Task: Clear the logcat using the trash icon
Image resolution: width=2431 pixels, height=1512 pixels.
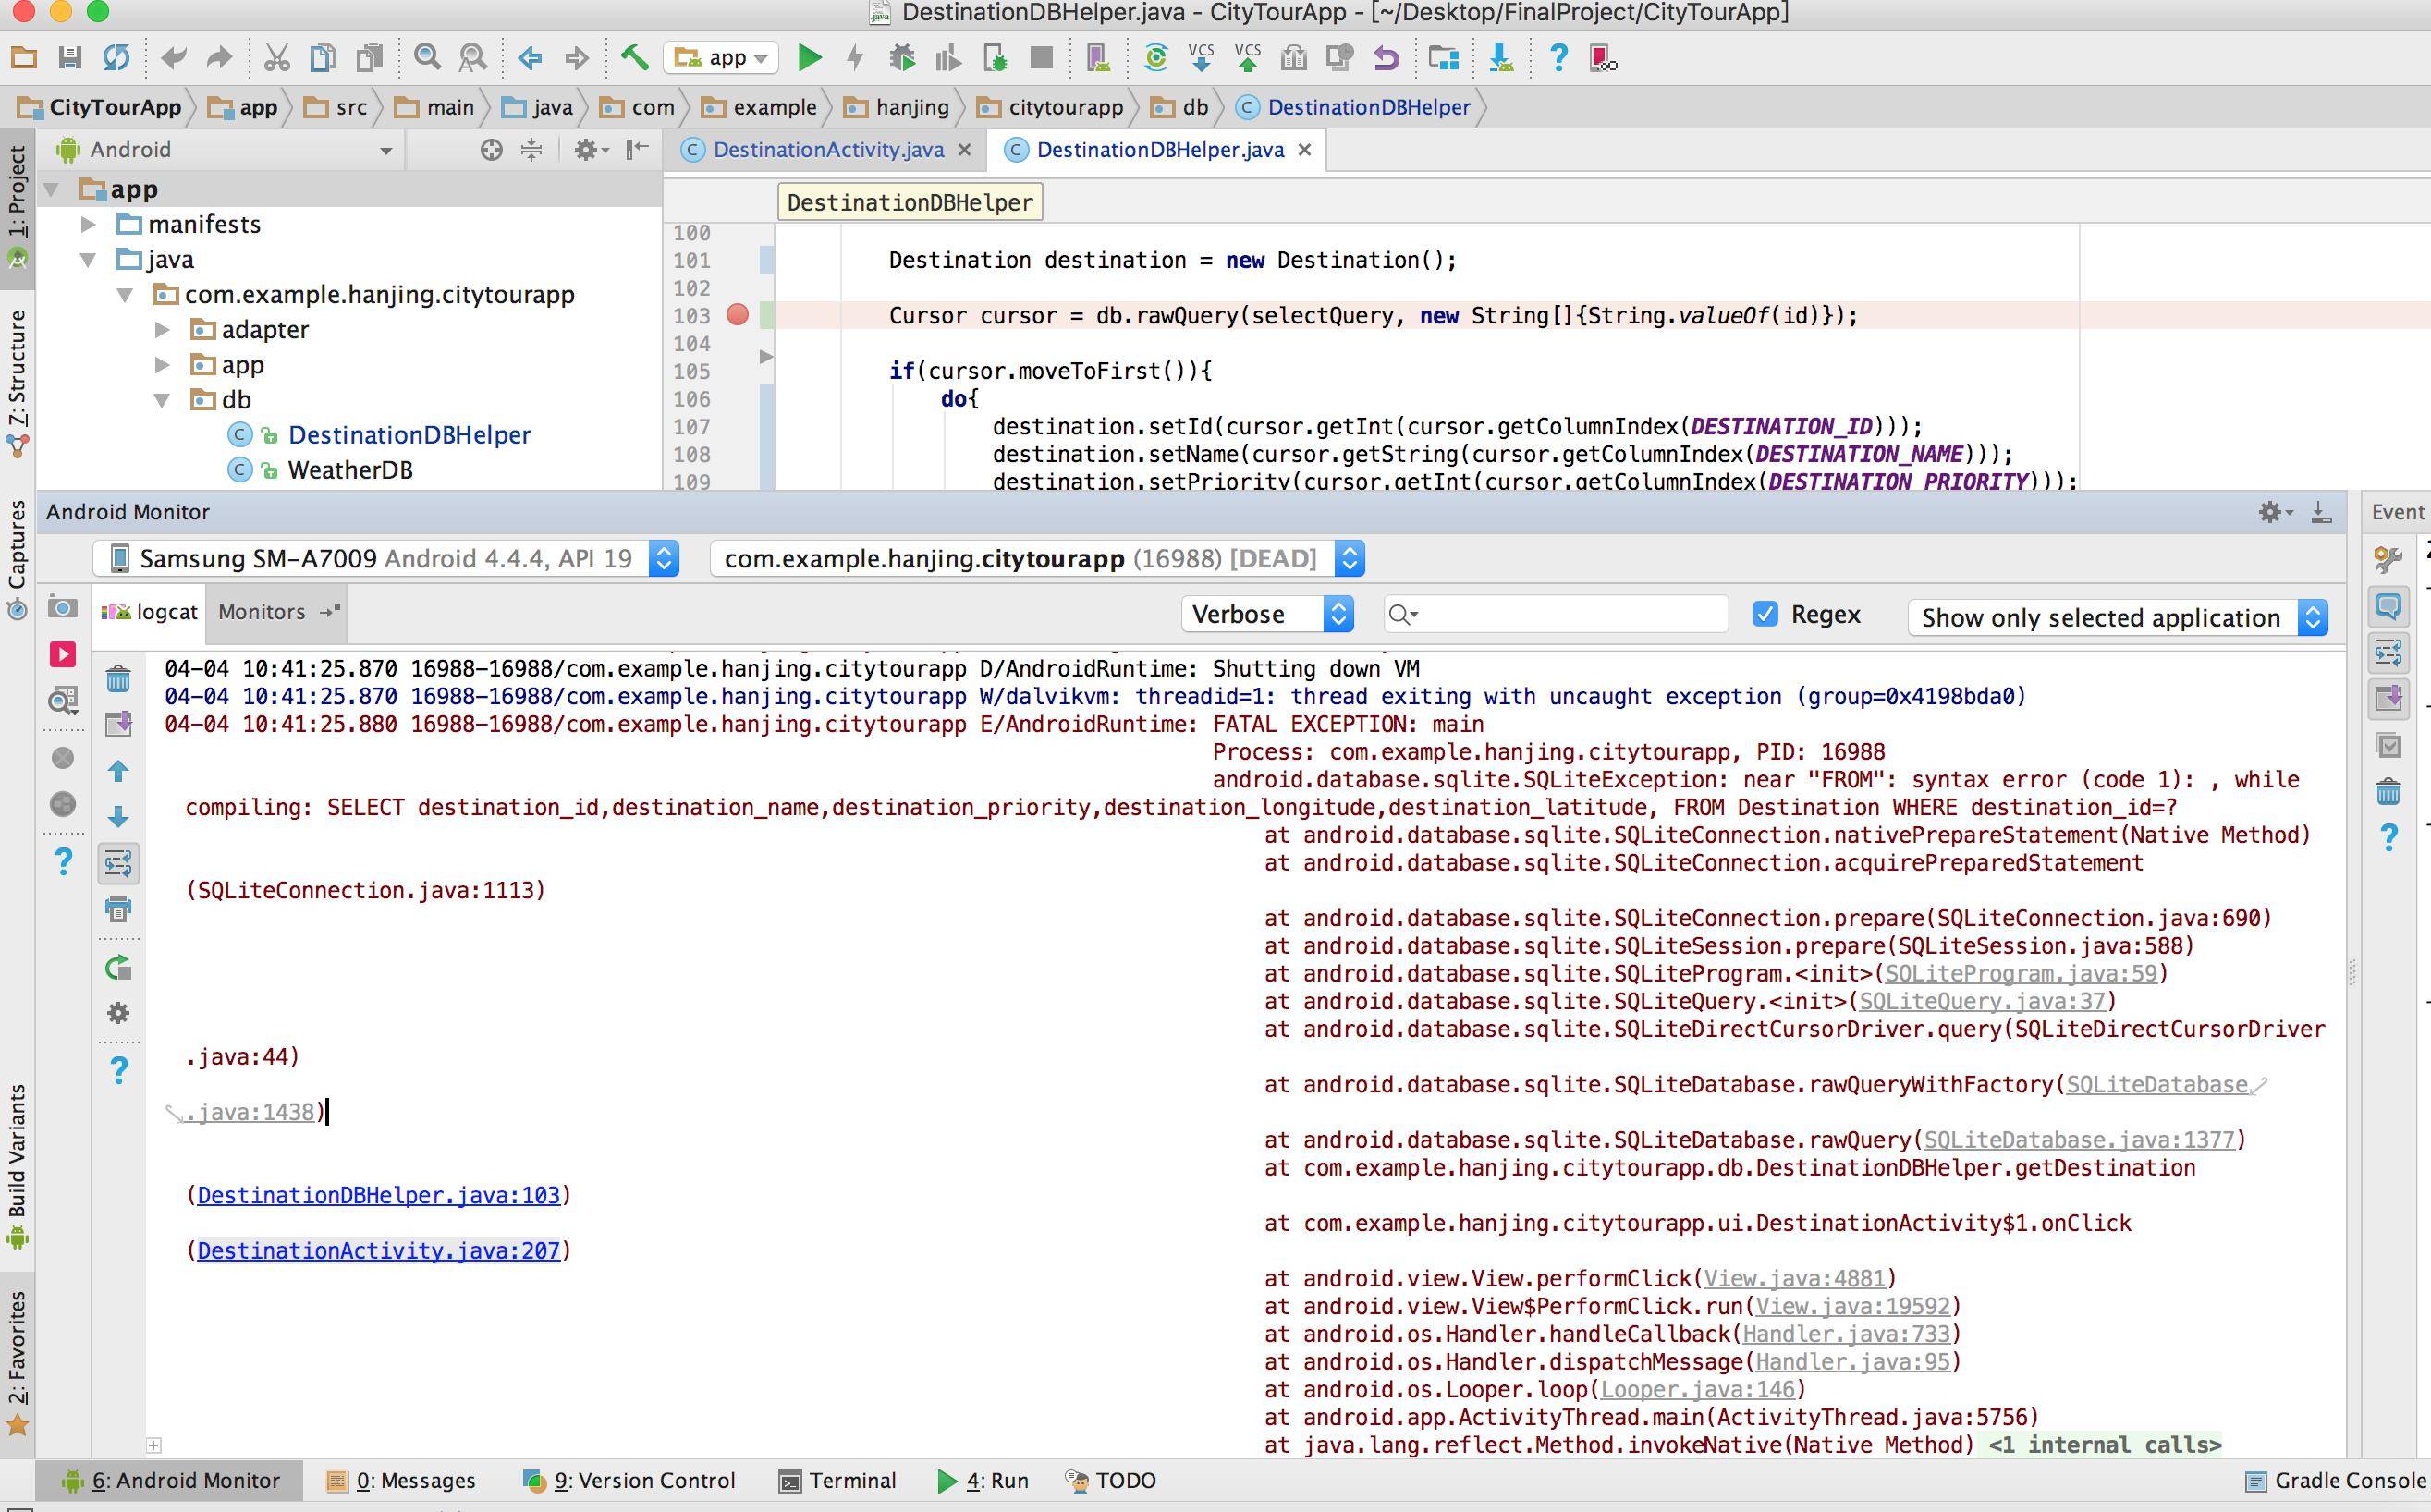Action: (119, 678)
